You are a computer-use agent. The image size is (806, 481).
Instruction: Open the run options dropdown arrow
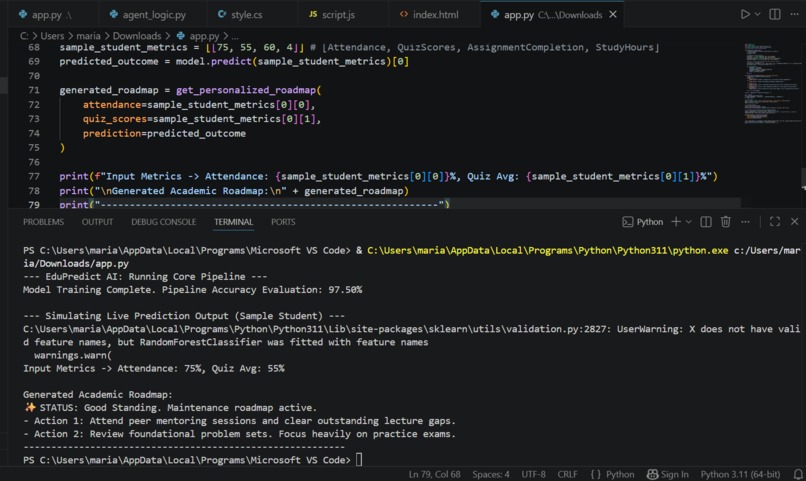[757, 14]
